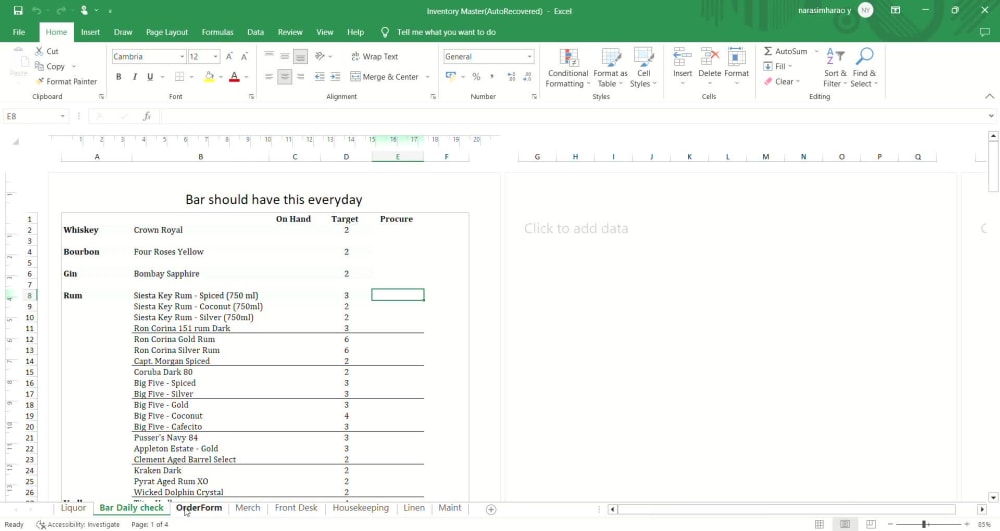Open the Formulas ribbon tab
1000x531 pixels.
(x=217, y=32)
